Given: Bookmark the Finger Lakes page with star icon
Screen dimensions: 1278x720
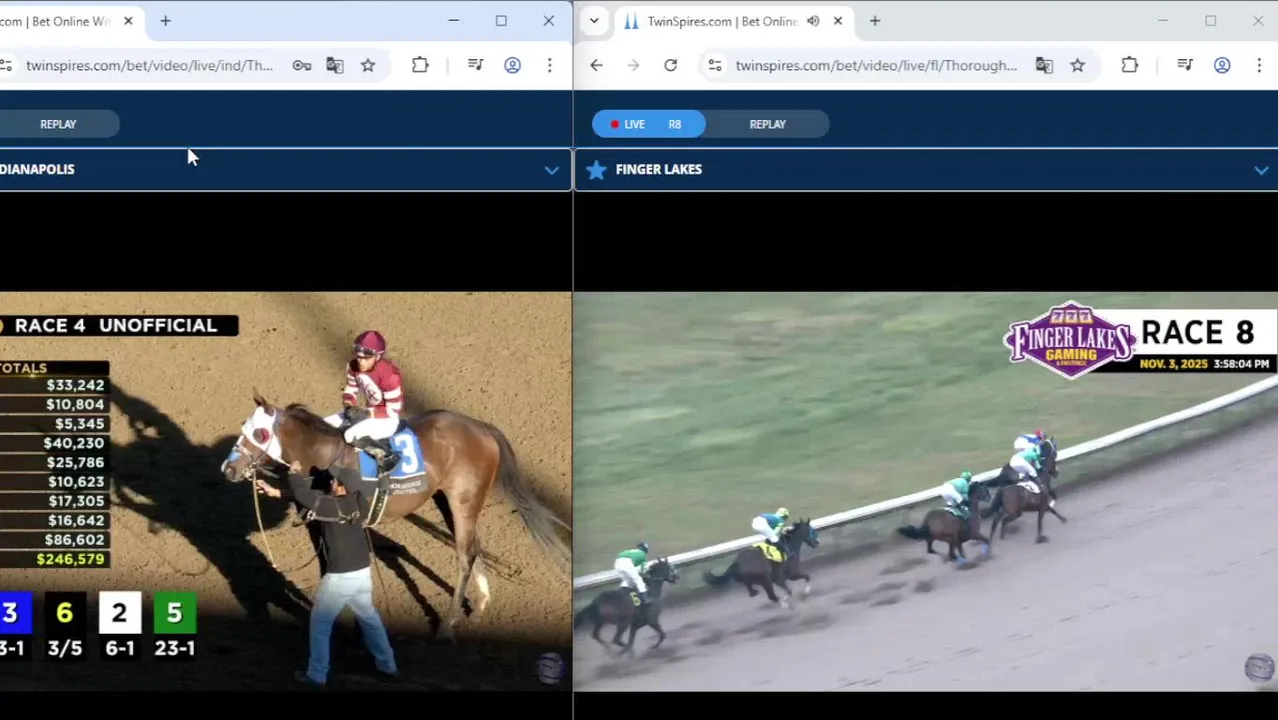Looking at the screenshot, I should pos(1077,65).
